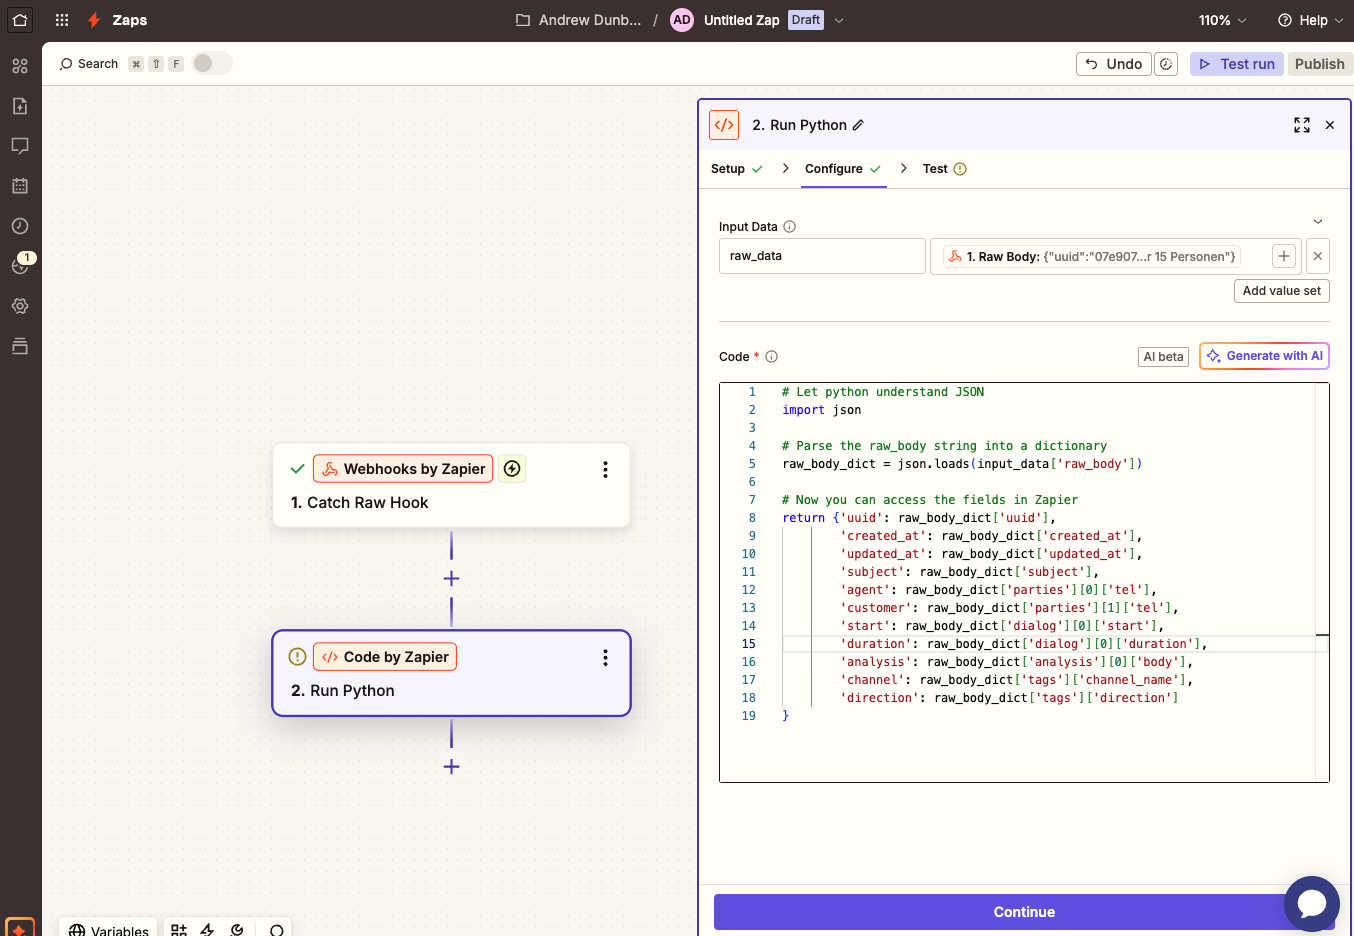Open the chat support bubble
This screenshot has height=936, width=1354.
(x=1312, y=904)
